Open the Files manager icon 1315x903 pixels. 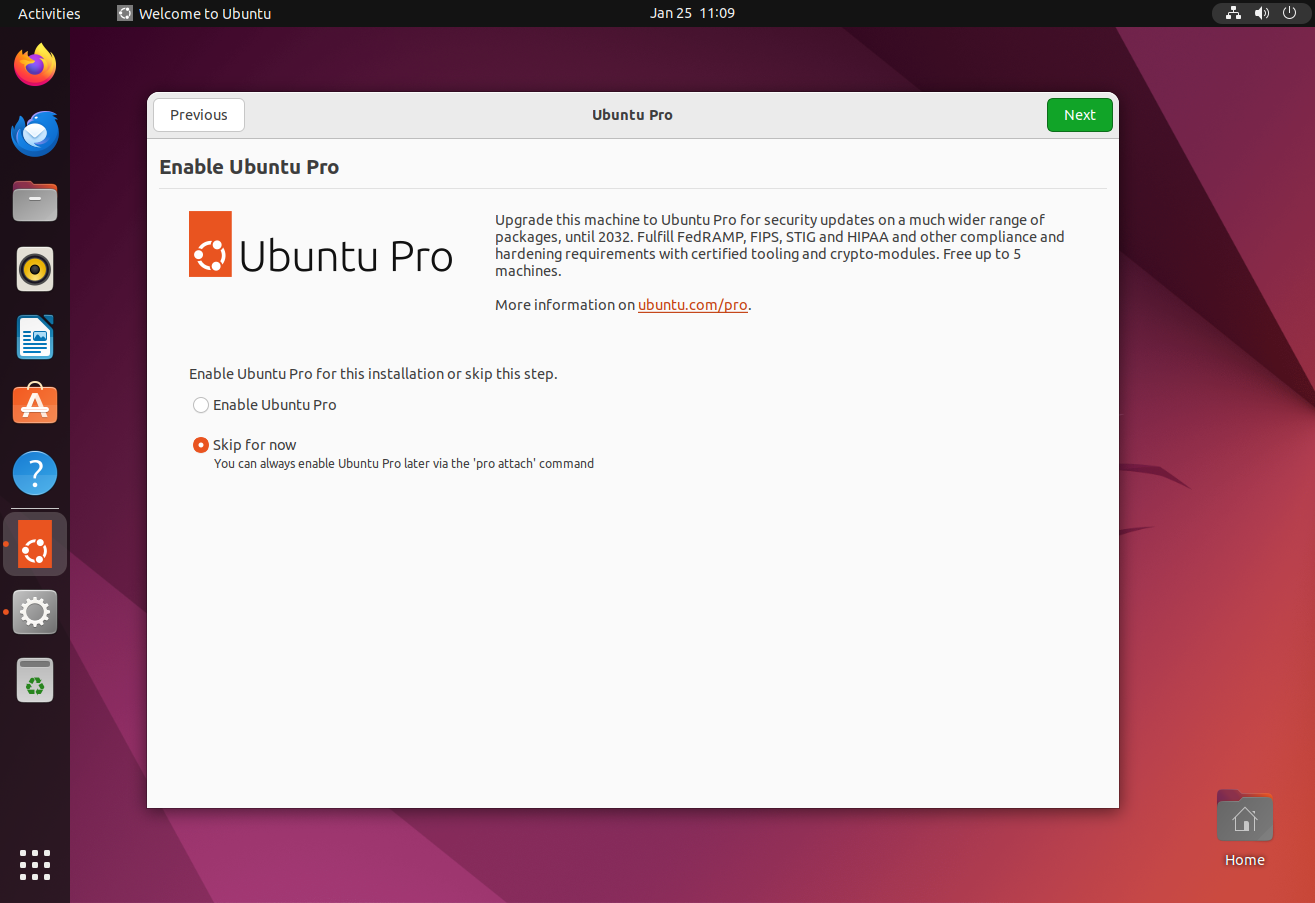click(x=35, y=202)
